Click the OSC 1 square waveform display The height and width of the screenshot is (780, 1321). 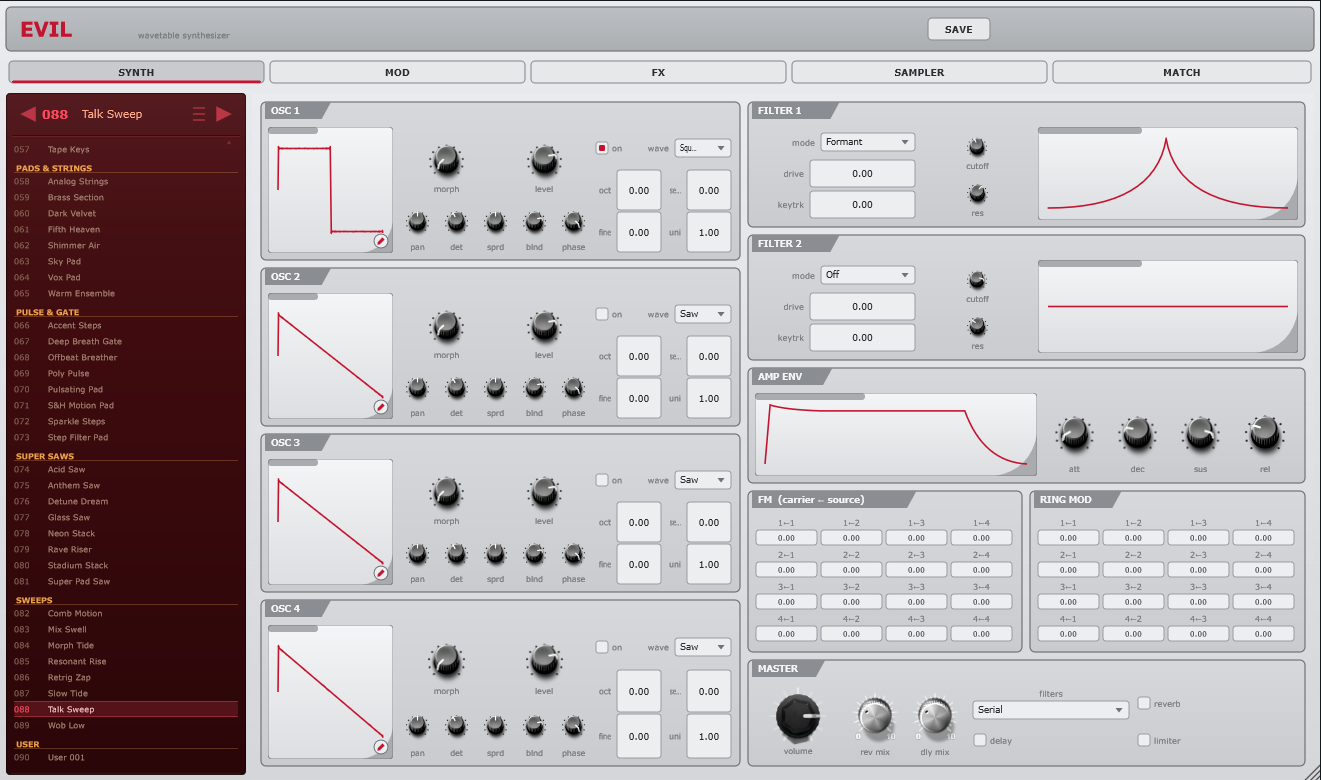330,190
